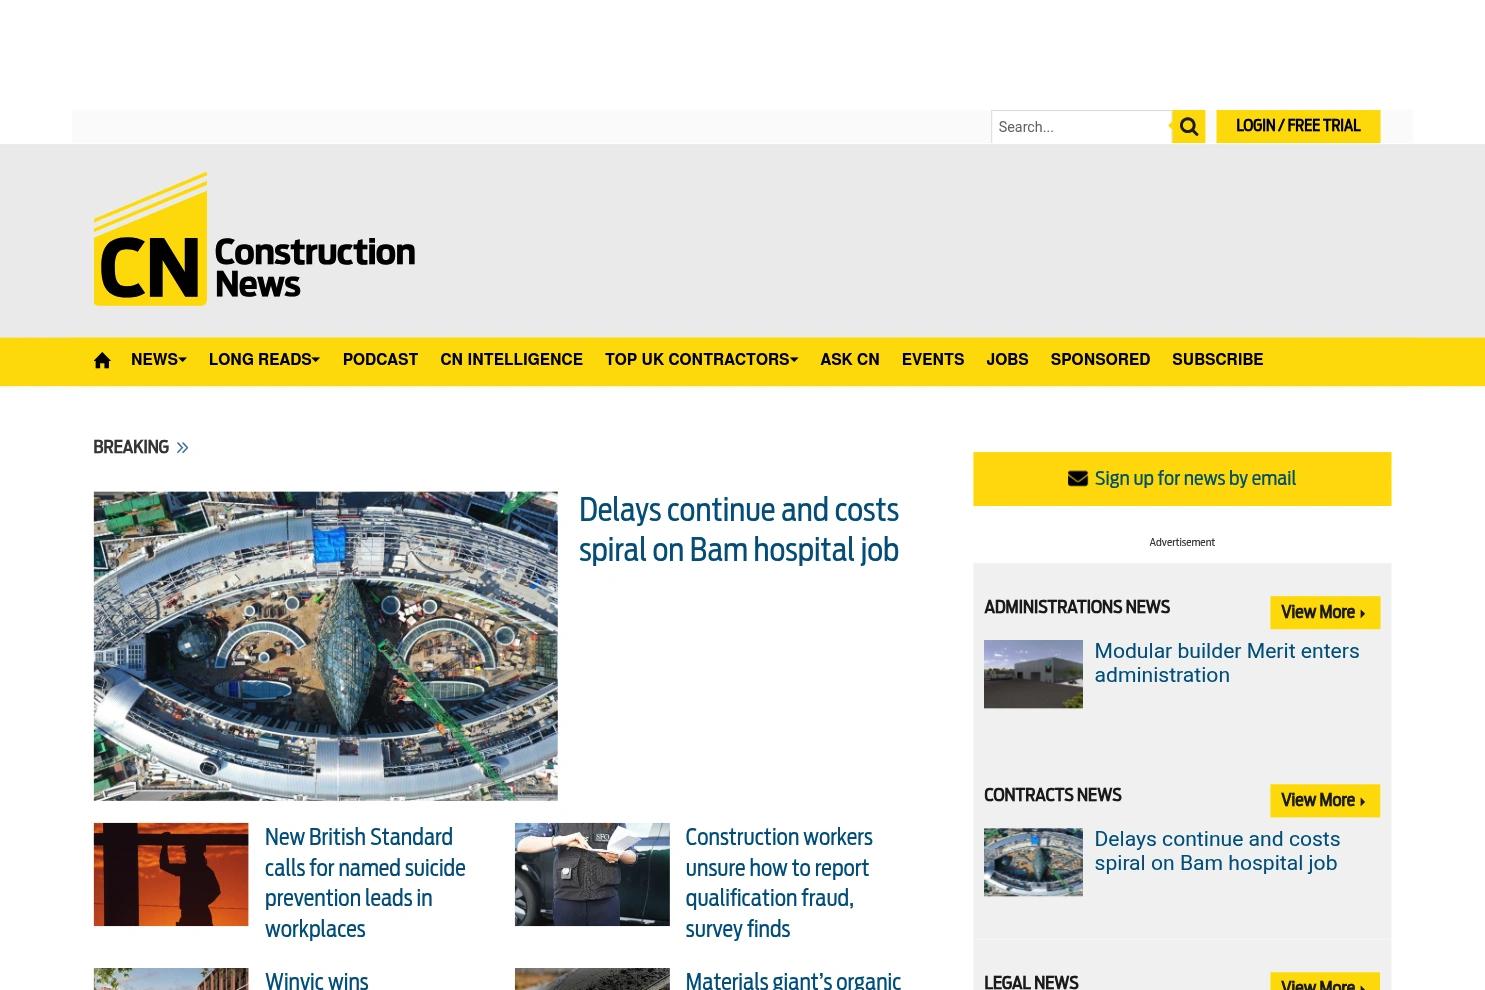
Task: Expand the Top UK Contractors dropdown
Action: (701, 360)
